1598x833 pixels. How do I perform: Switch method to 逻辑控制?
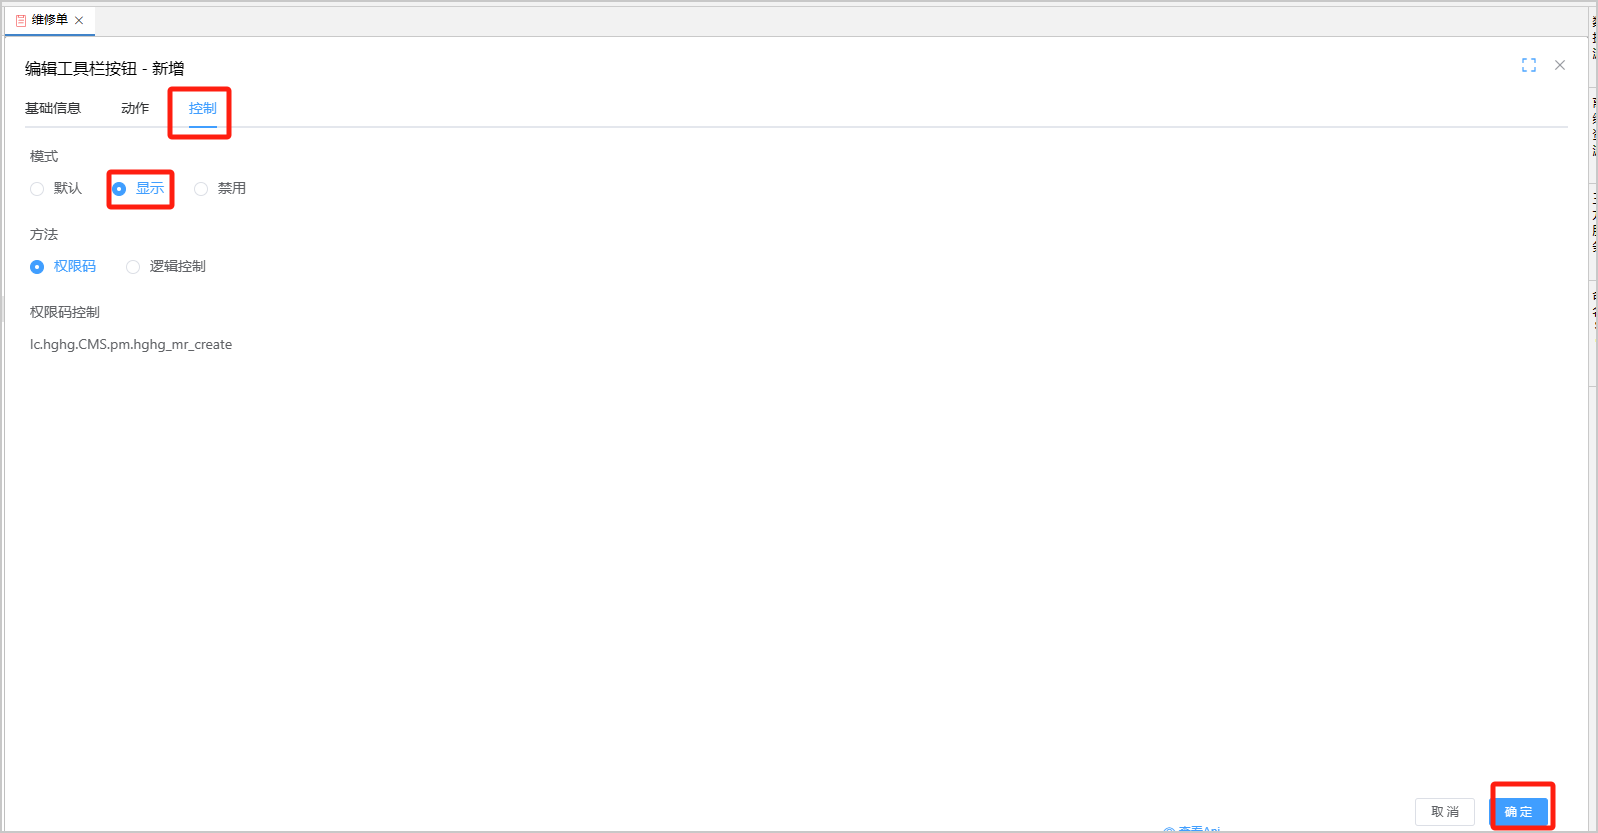coord(133,267)
